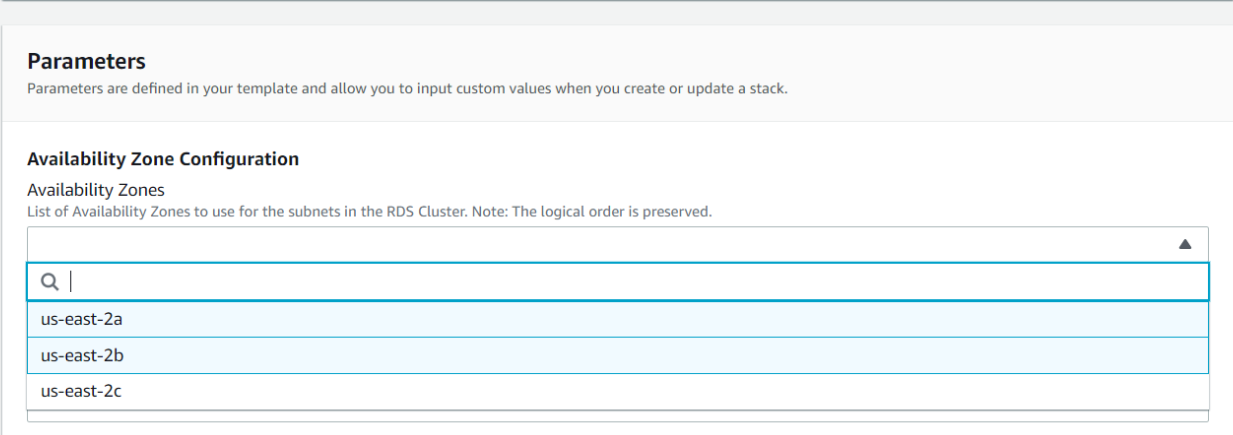The image size is (1233, 435).
Task: Pick the us-east-2c availability zone
Action: (x=618, y=391)
